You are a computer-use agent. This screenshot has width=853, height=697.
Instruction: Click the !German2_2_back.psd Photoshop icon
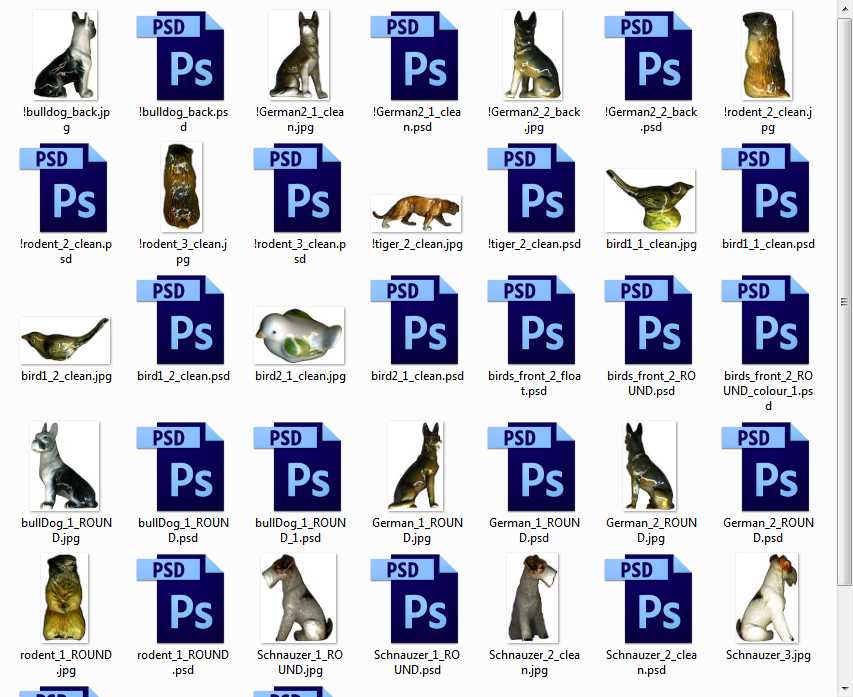(x=648, y=56)
